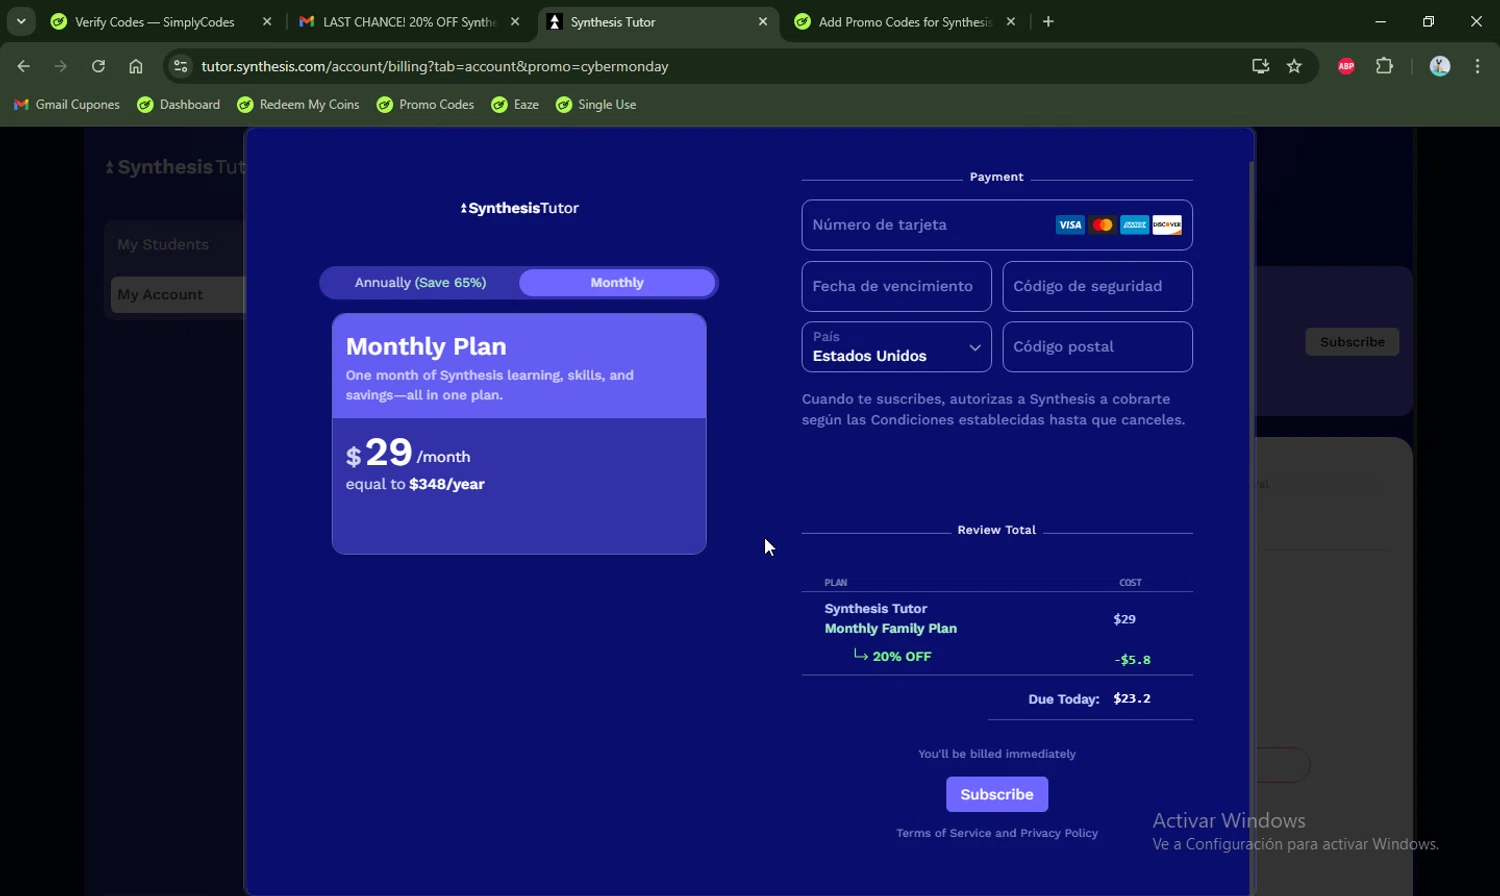1500x896 pixels.
Task: Close the Add Promo Codes tab
Action: [x=1011, y=21]
